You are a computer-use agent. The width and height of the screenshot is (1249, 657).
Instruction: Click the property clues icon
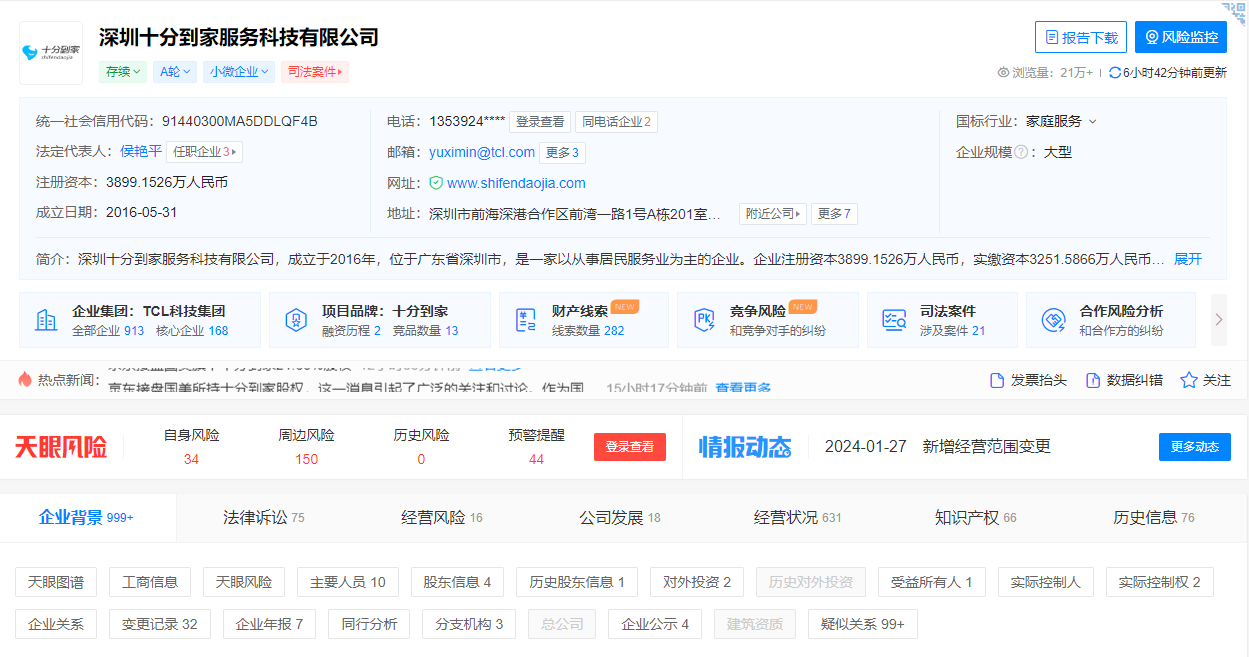pyautogui.click(x=526, y=320)
